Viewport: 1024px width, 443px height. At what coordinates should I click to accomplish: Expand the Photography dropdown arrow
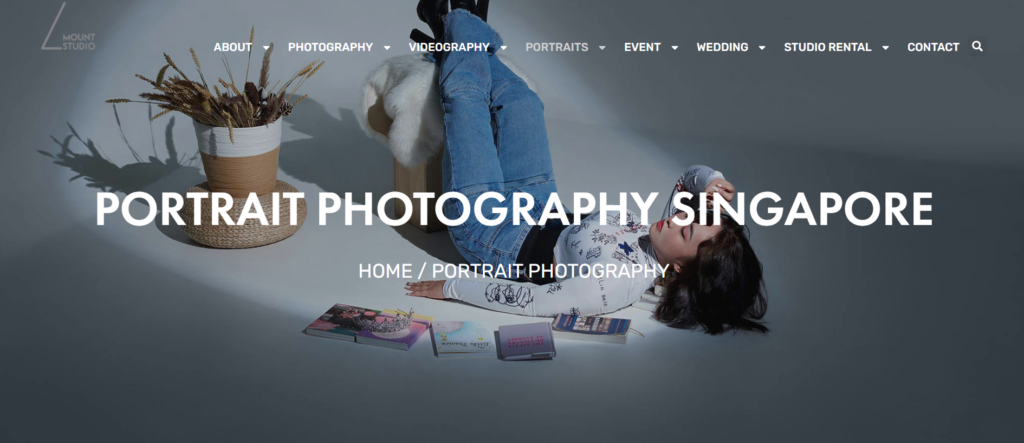[387, 47]
